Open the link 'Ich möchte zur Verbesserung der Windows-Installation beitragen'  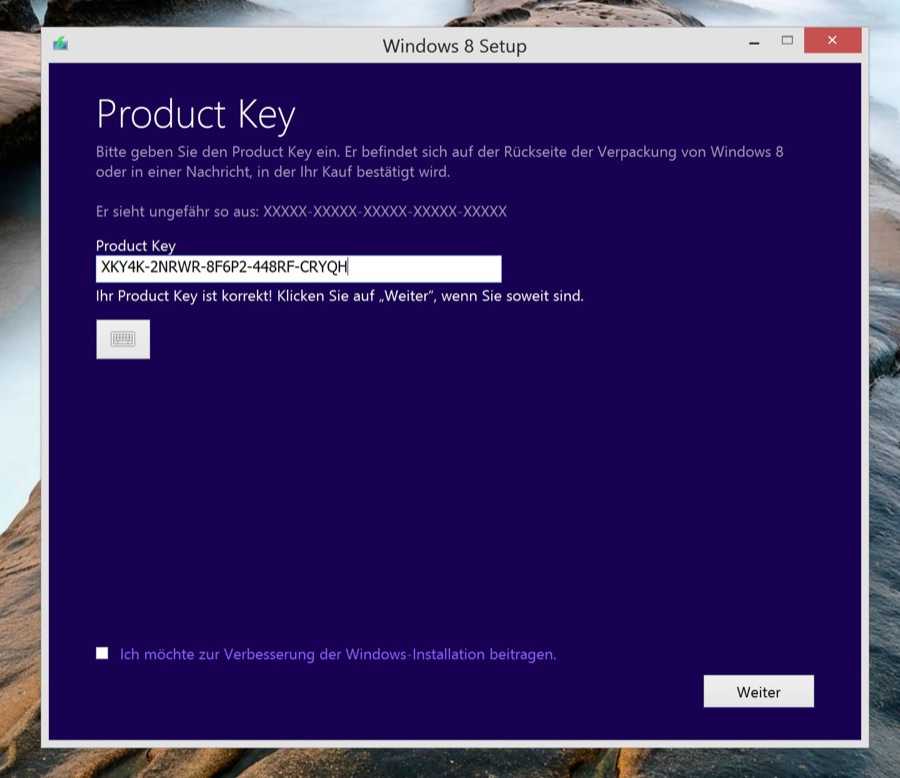[338, 655]
